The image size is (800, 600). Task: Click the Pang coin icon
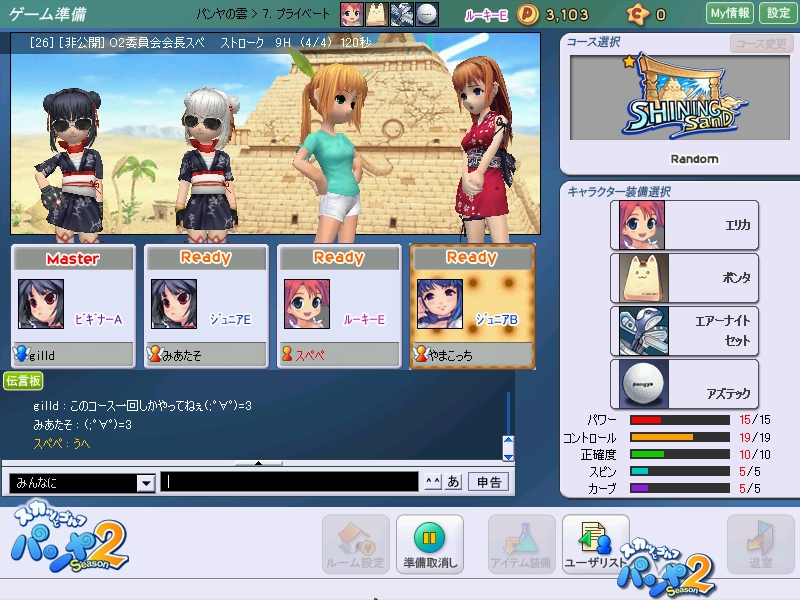click(528, 14)
